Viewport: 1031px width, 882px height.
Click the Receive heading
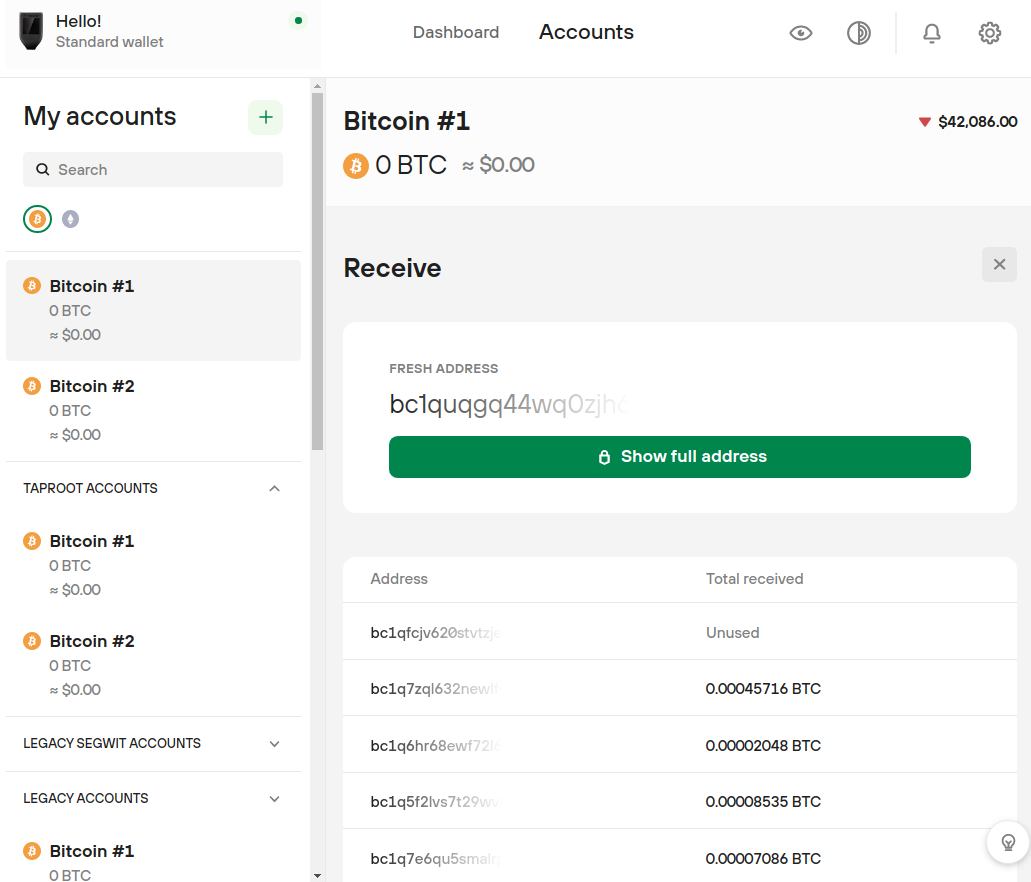[393, 268]
